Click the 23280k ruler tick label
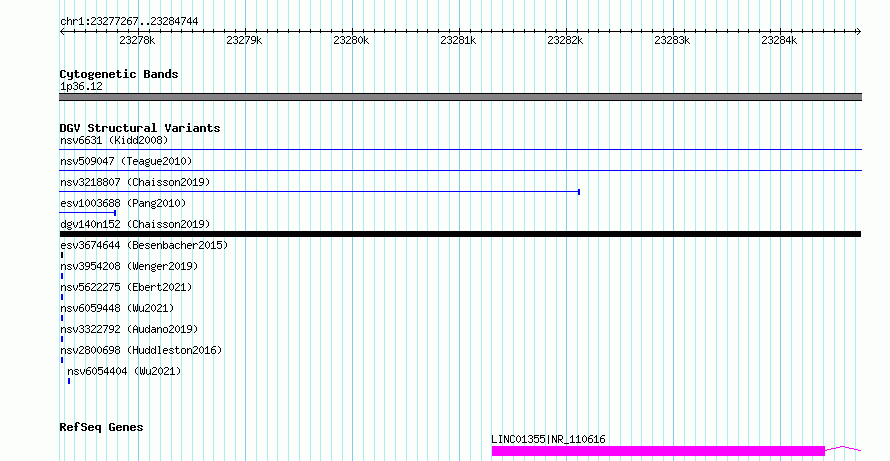Viewport: 890px width, 461px height. (351, 40)
